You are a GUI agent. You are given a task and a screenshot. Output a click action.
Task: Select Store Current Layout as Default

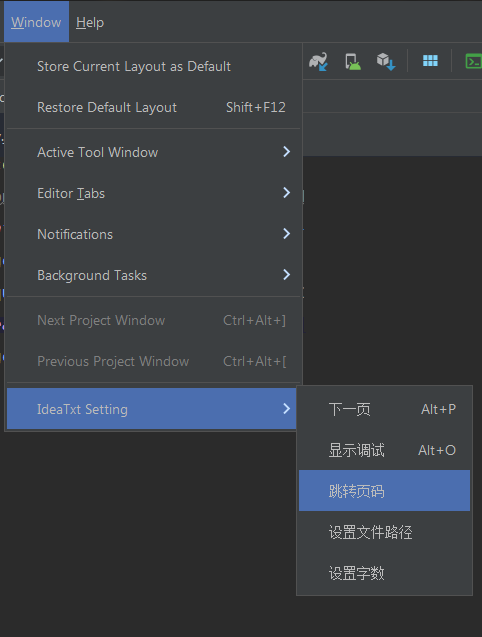pos(154,66)
